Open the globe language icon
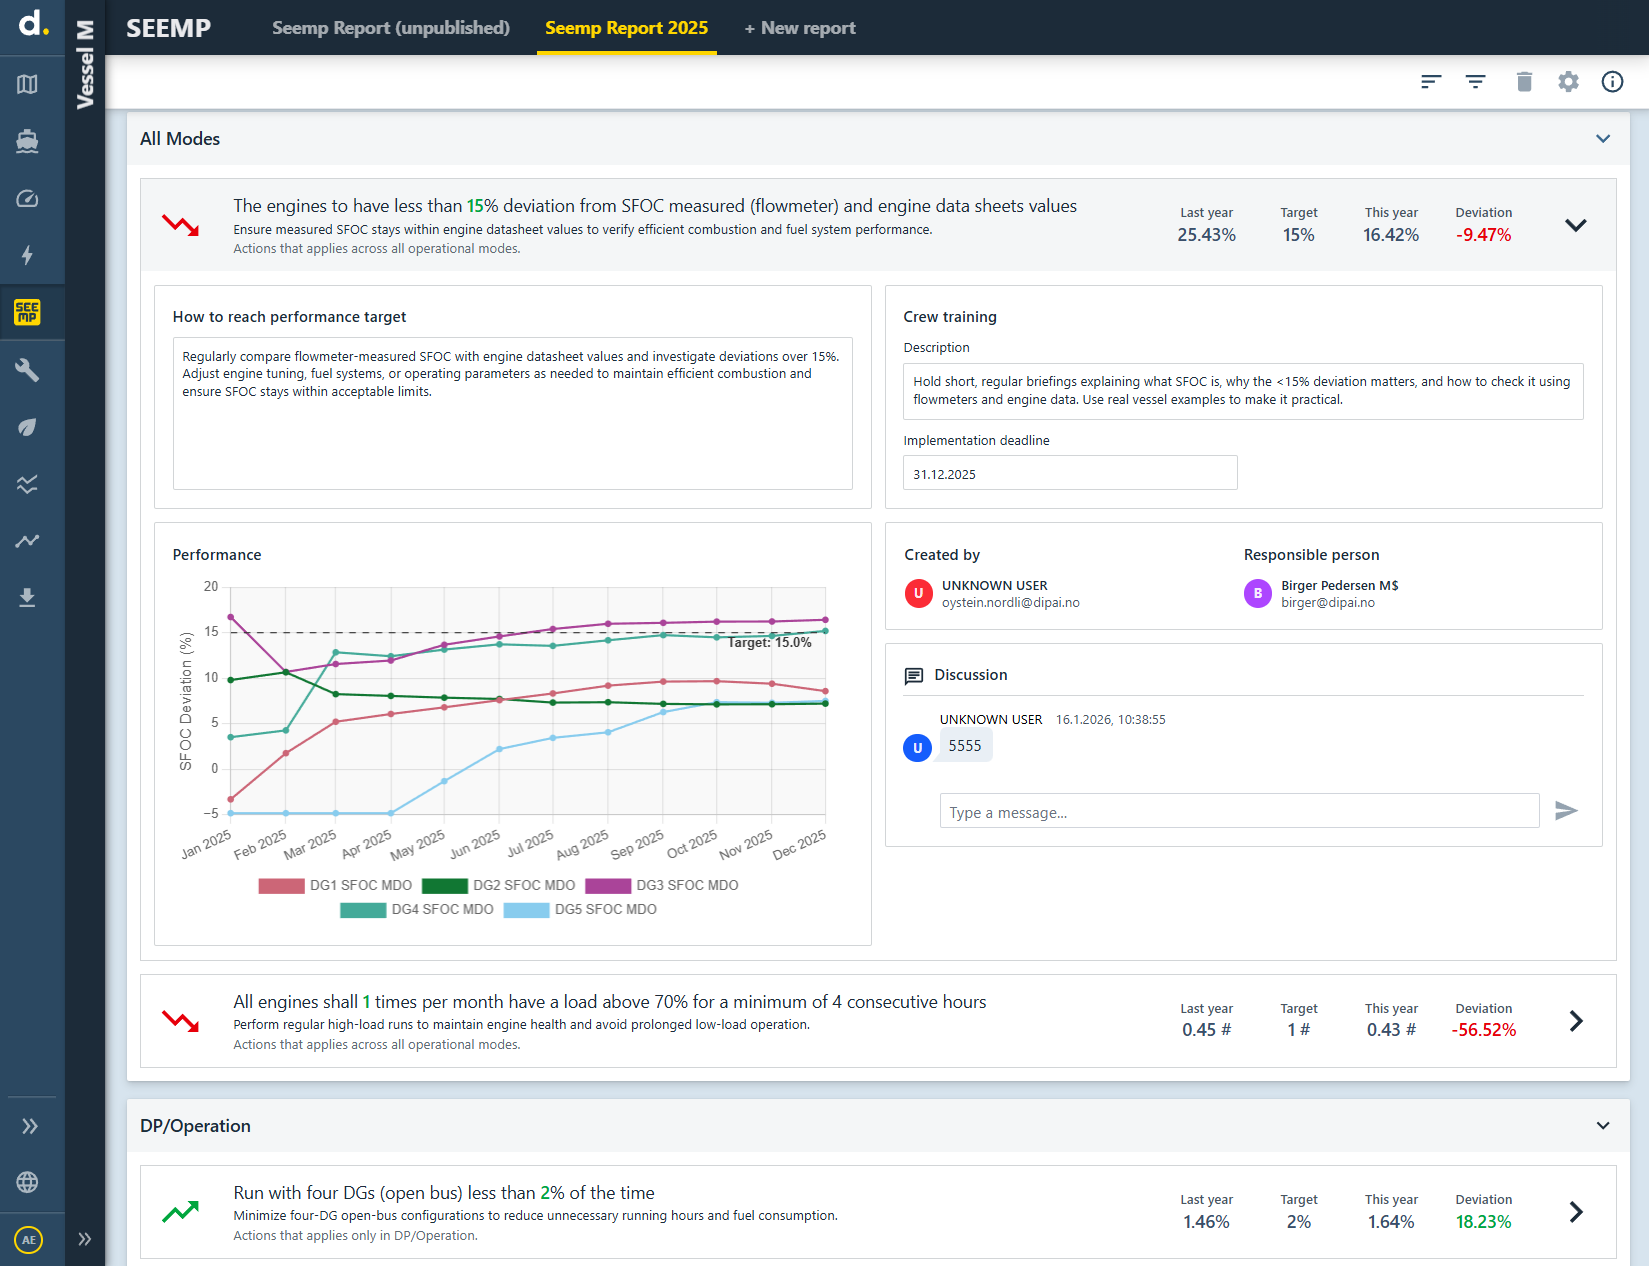1649x1266 pixels. [27, 1182]
